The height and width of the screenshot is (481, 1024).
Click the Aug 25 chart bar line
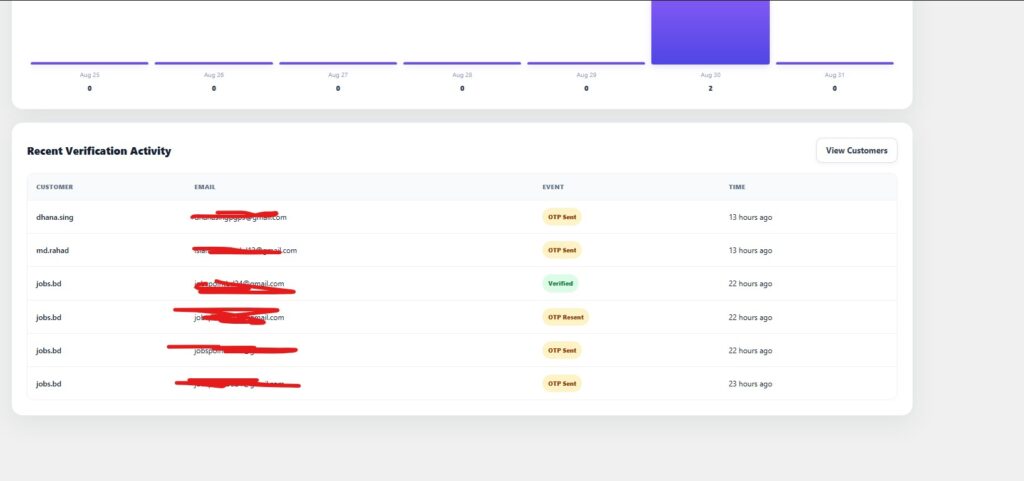tap(89, 63)
